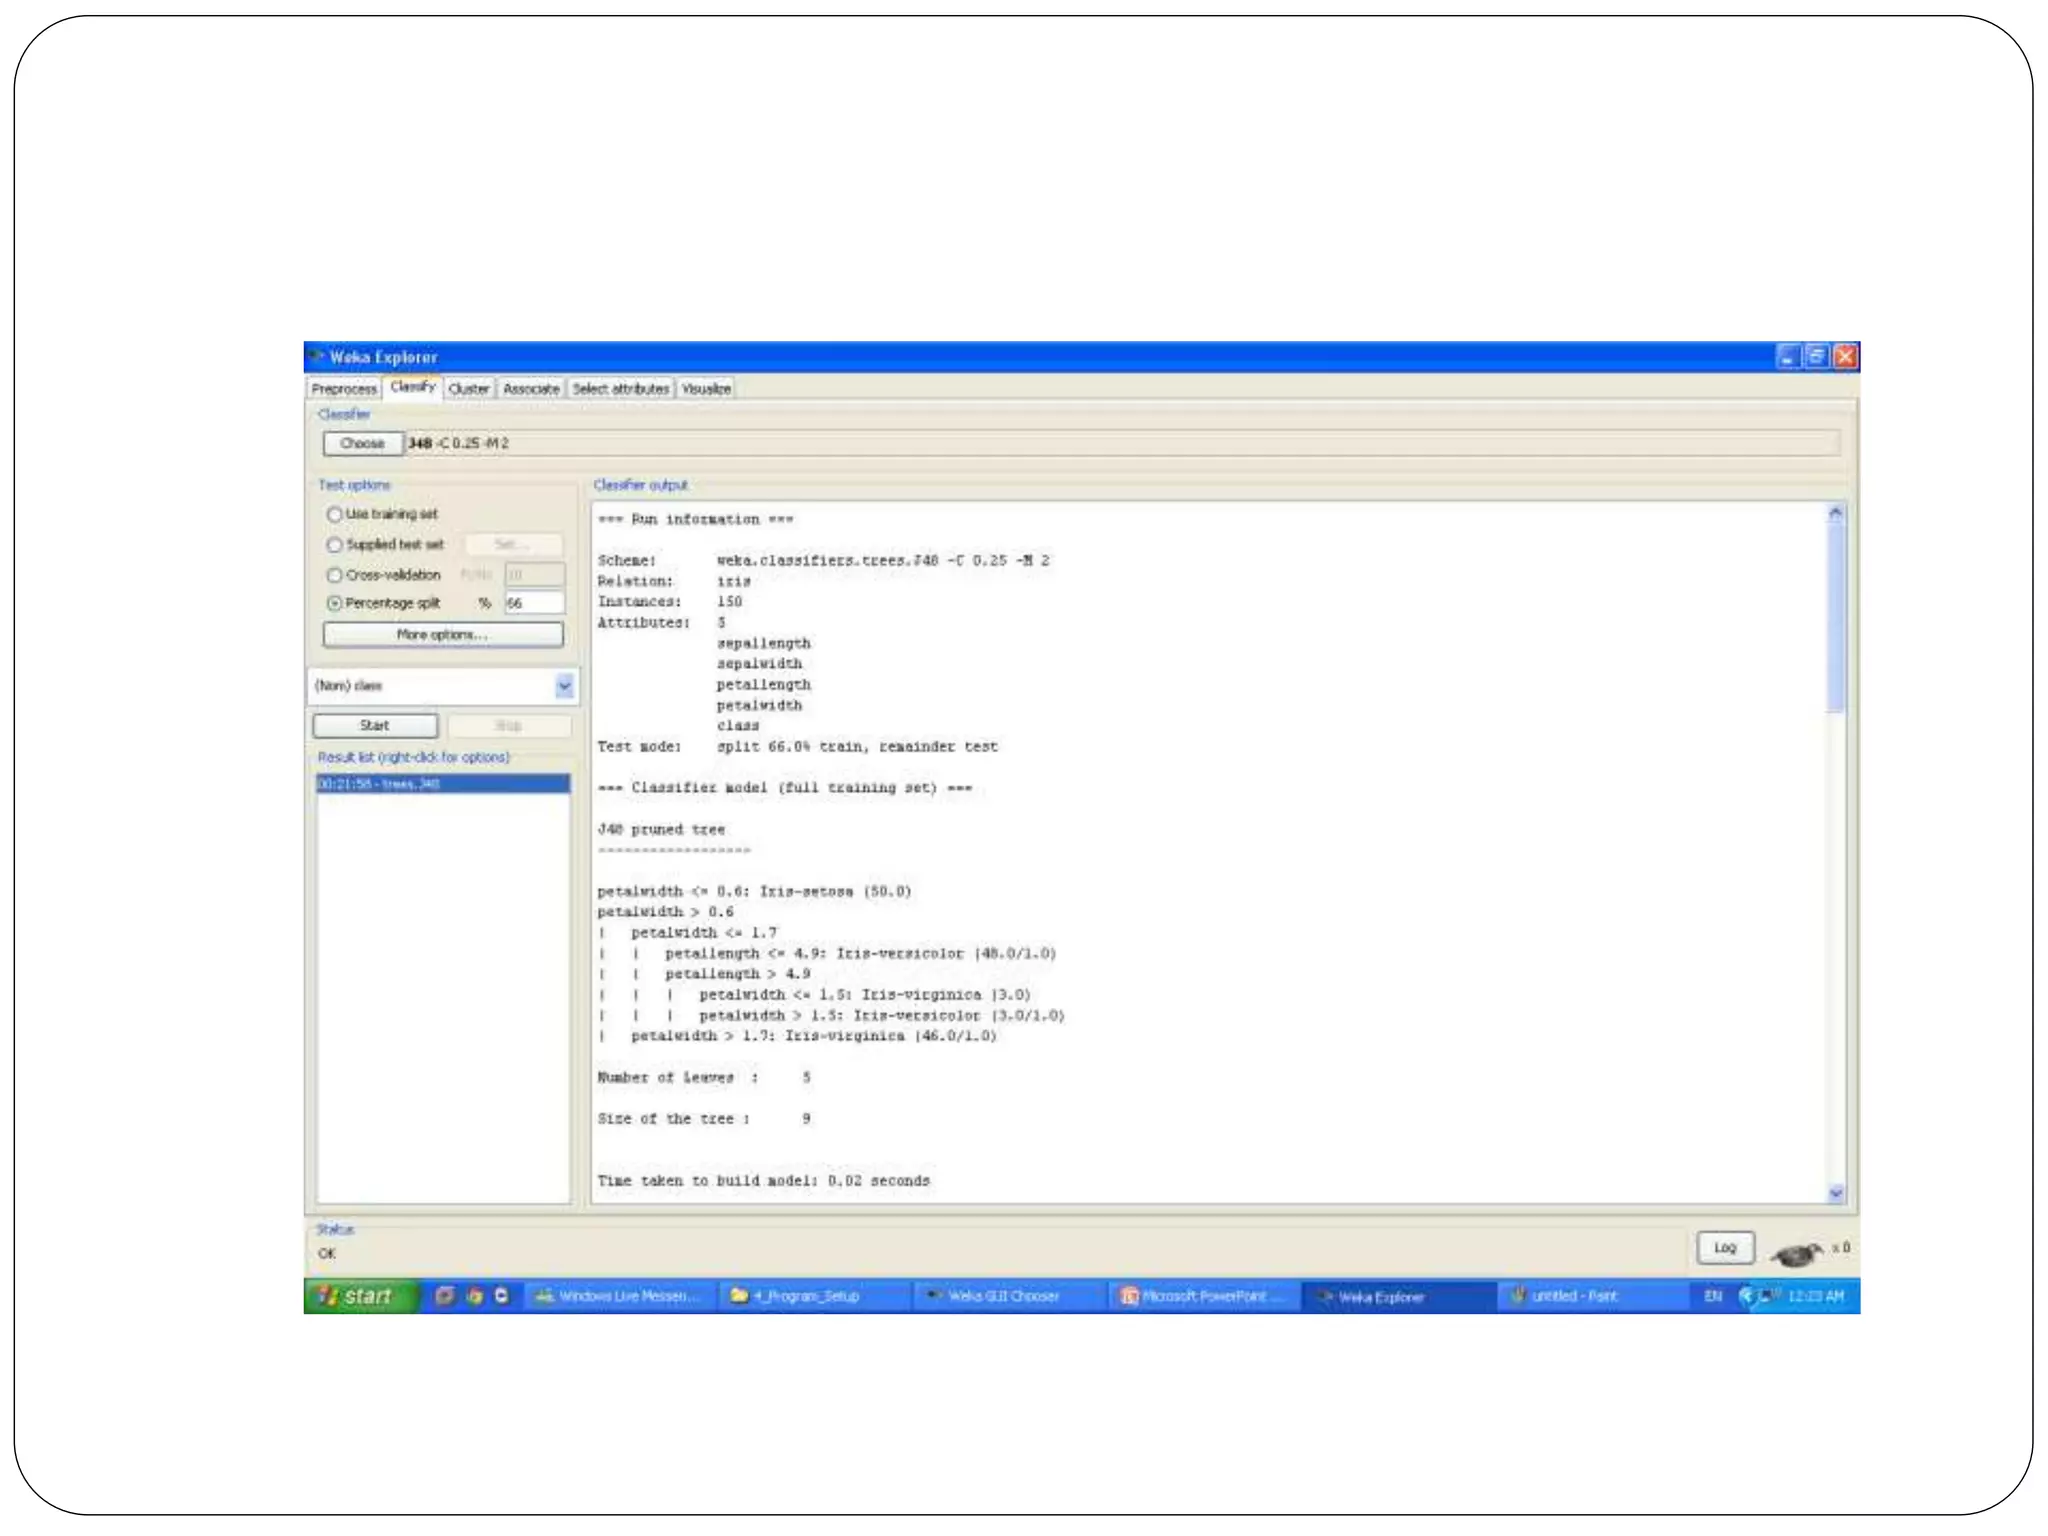Select the Cross-validation radio button
The height and width of the screenshot is (1536, 2048).
(x=335, y=575)
